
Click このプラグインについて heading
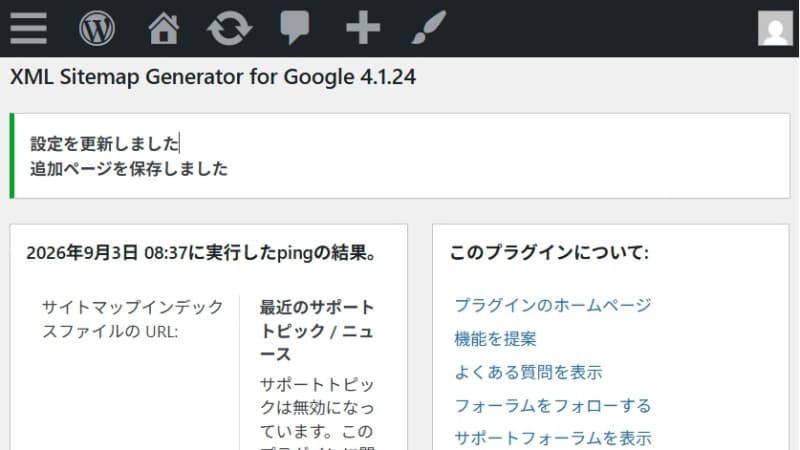click(549, 252)
